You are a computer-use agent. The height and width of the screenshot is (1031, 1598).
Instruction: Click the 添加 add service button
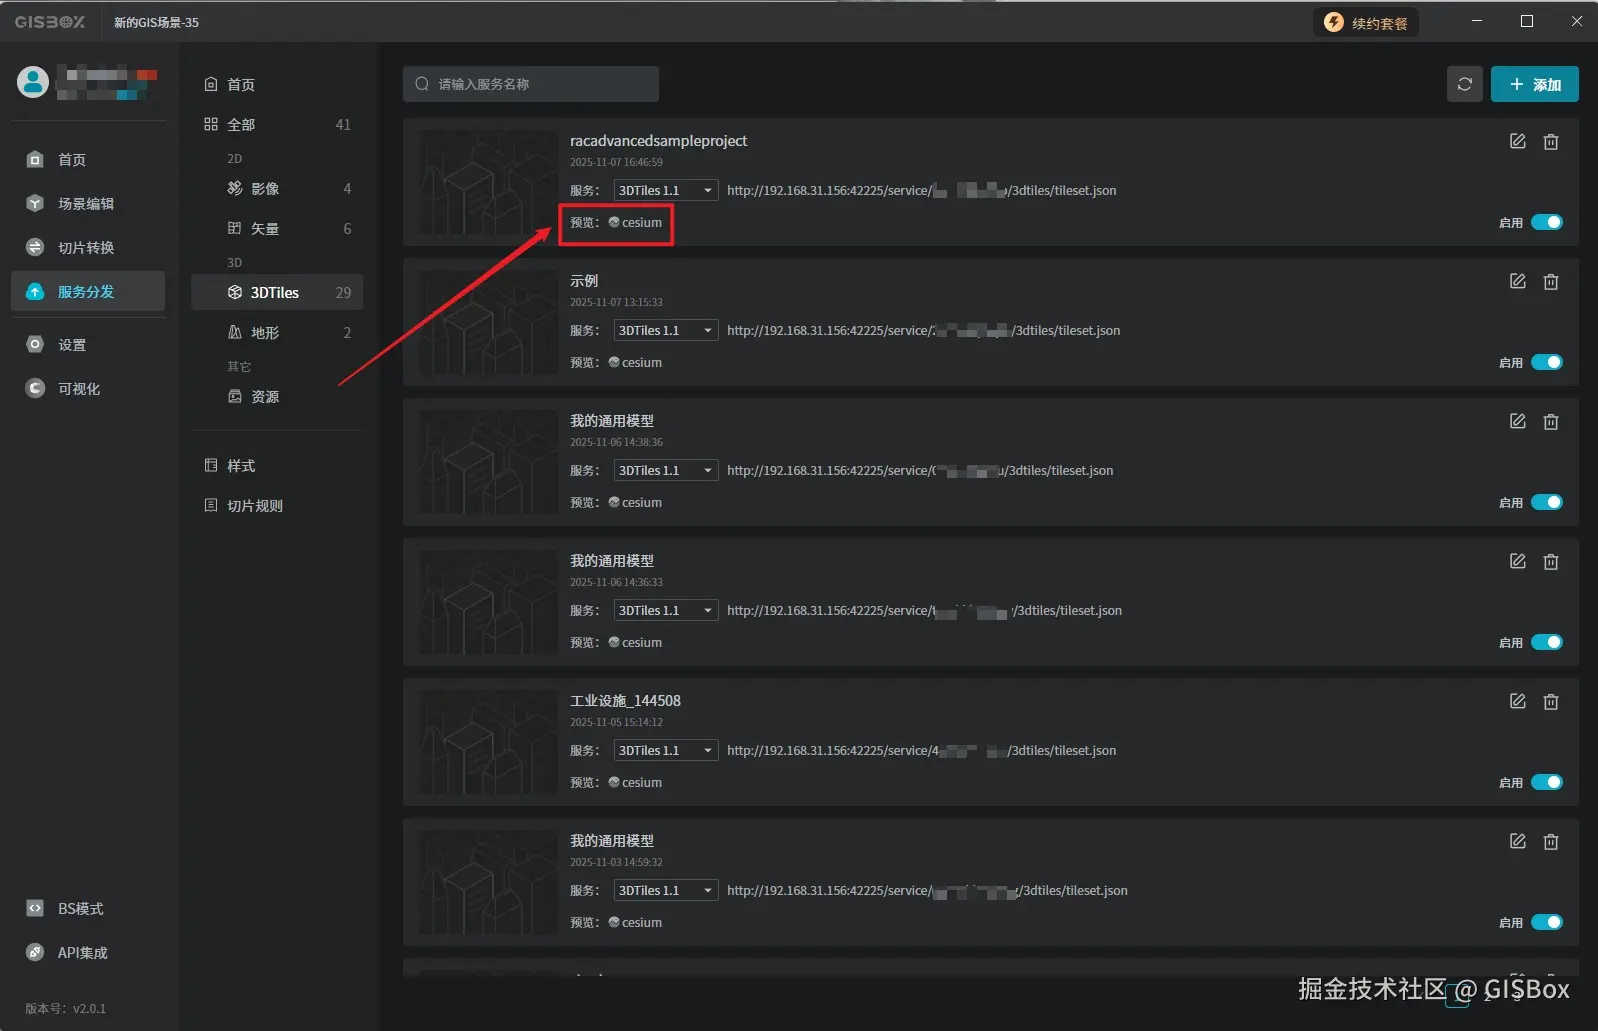(1534, 84)
